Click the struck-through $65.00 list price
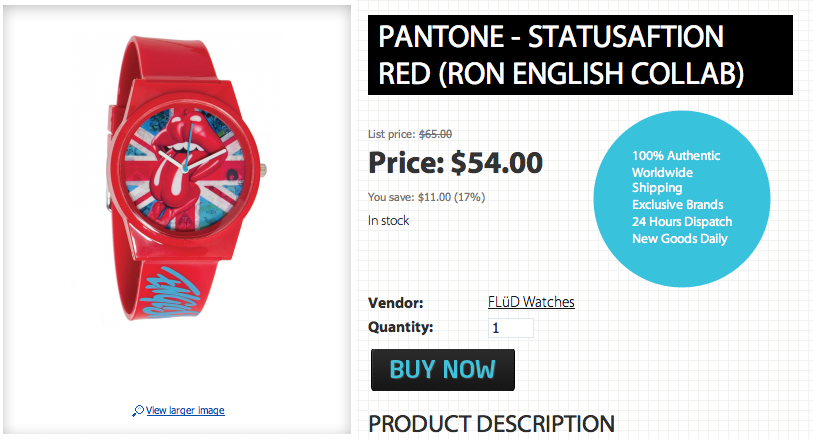 435,134
